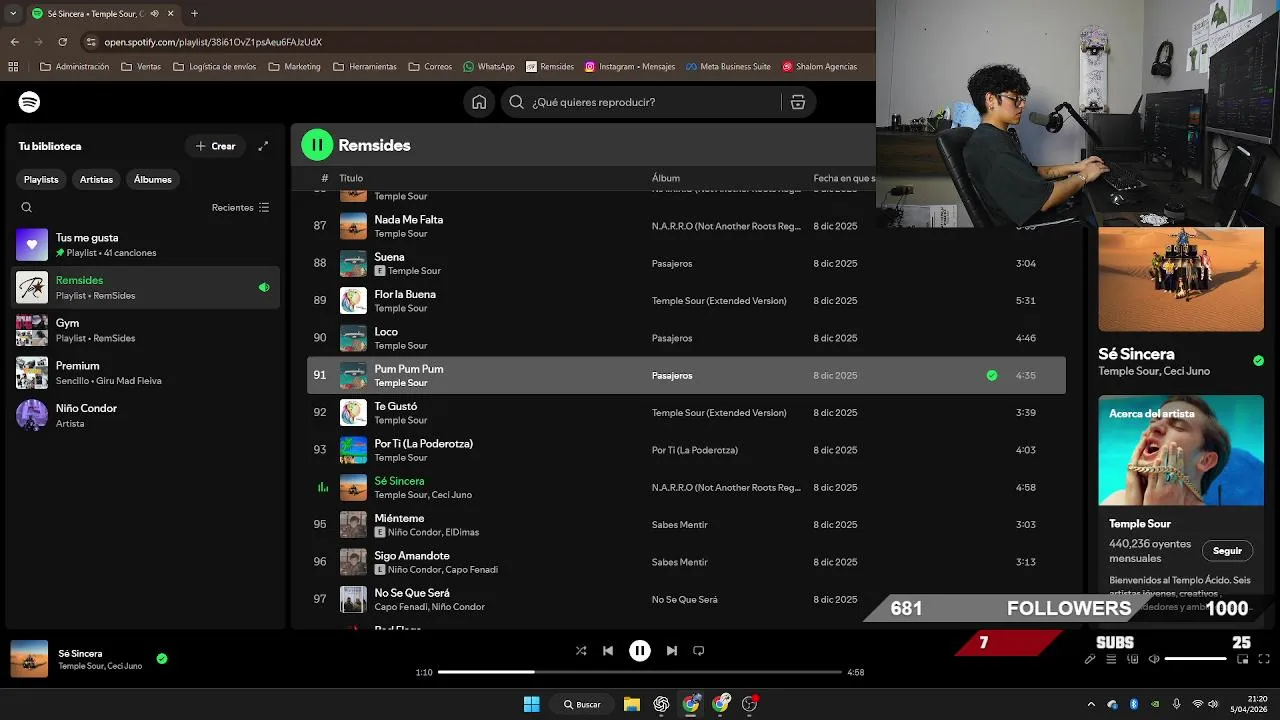Open the WhatsApp bookmark
1280x720 pixels.
pos(489,67)
